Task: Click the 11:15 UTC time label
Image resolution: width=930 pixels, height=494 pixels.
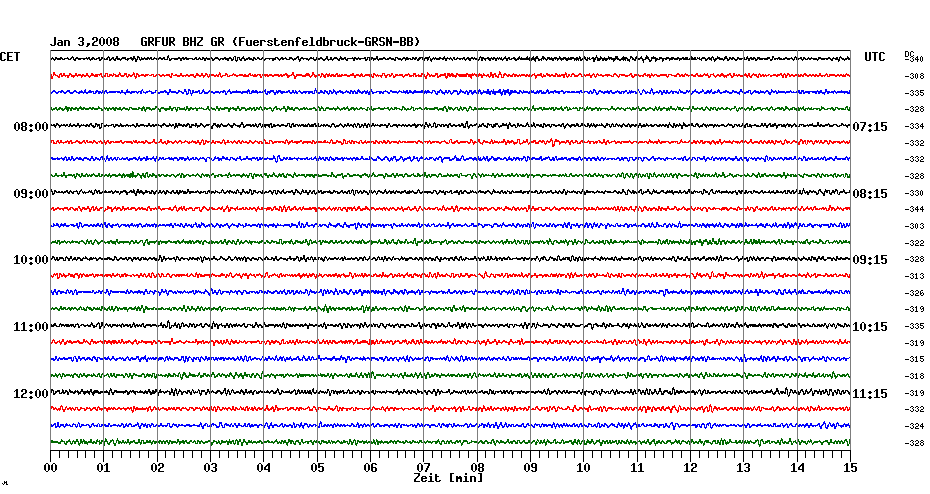Action: pyautogui.click(x=870, y=394)
